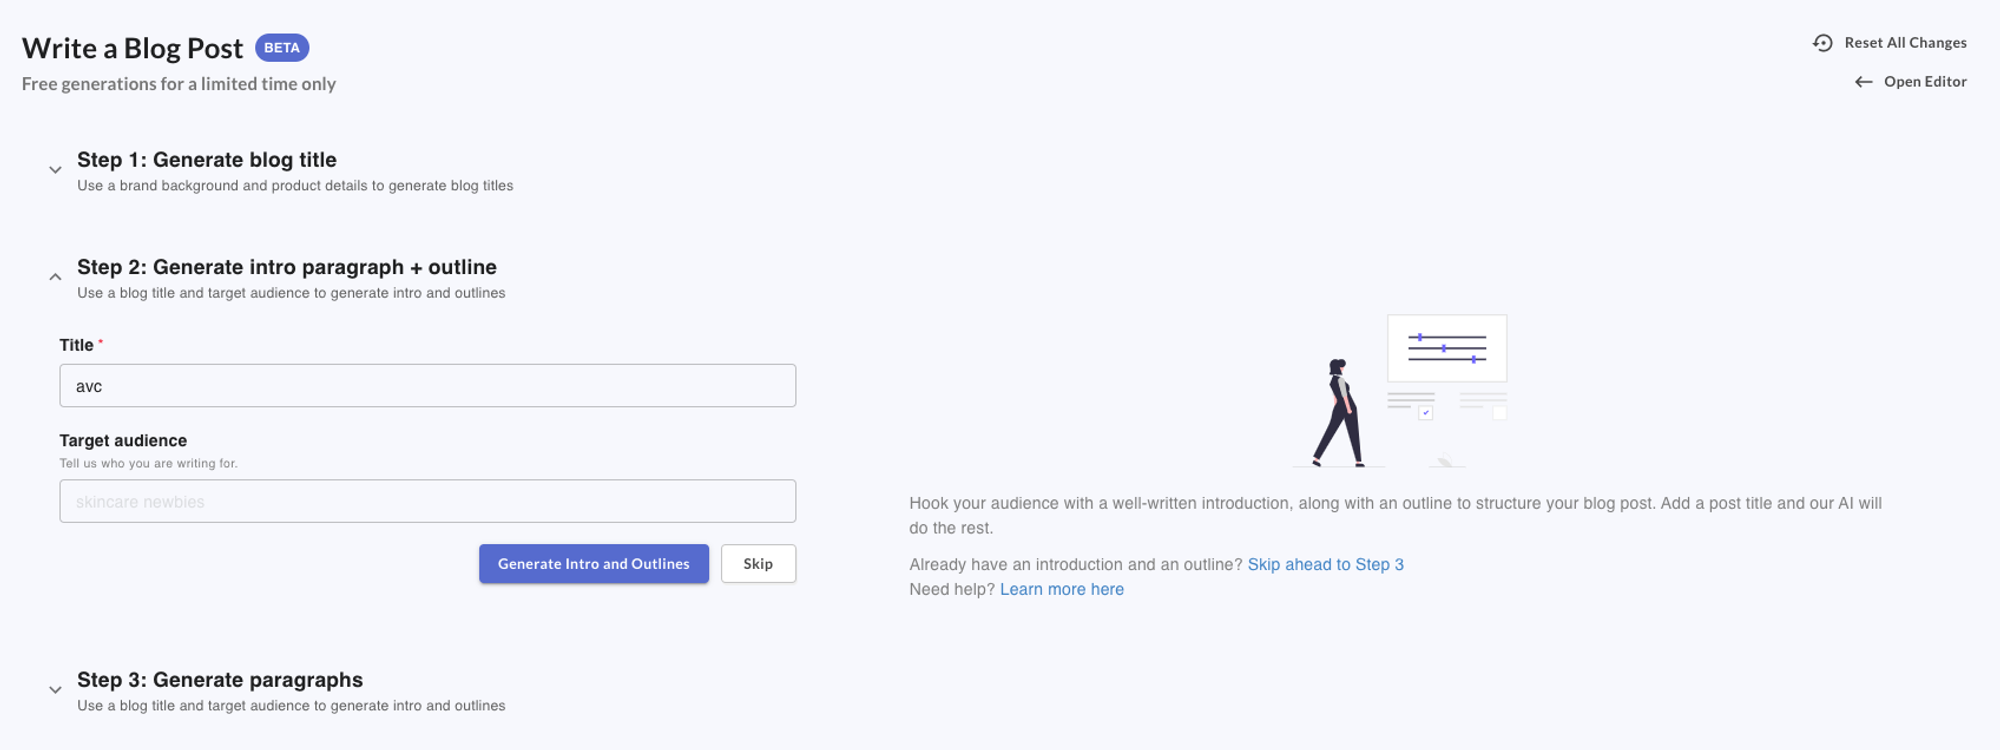Focus the Target audience text field
The height and width of the screenshot is (750, 2000).
click(427, 501)
